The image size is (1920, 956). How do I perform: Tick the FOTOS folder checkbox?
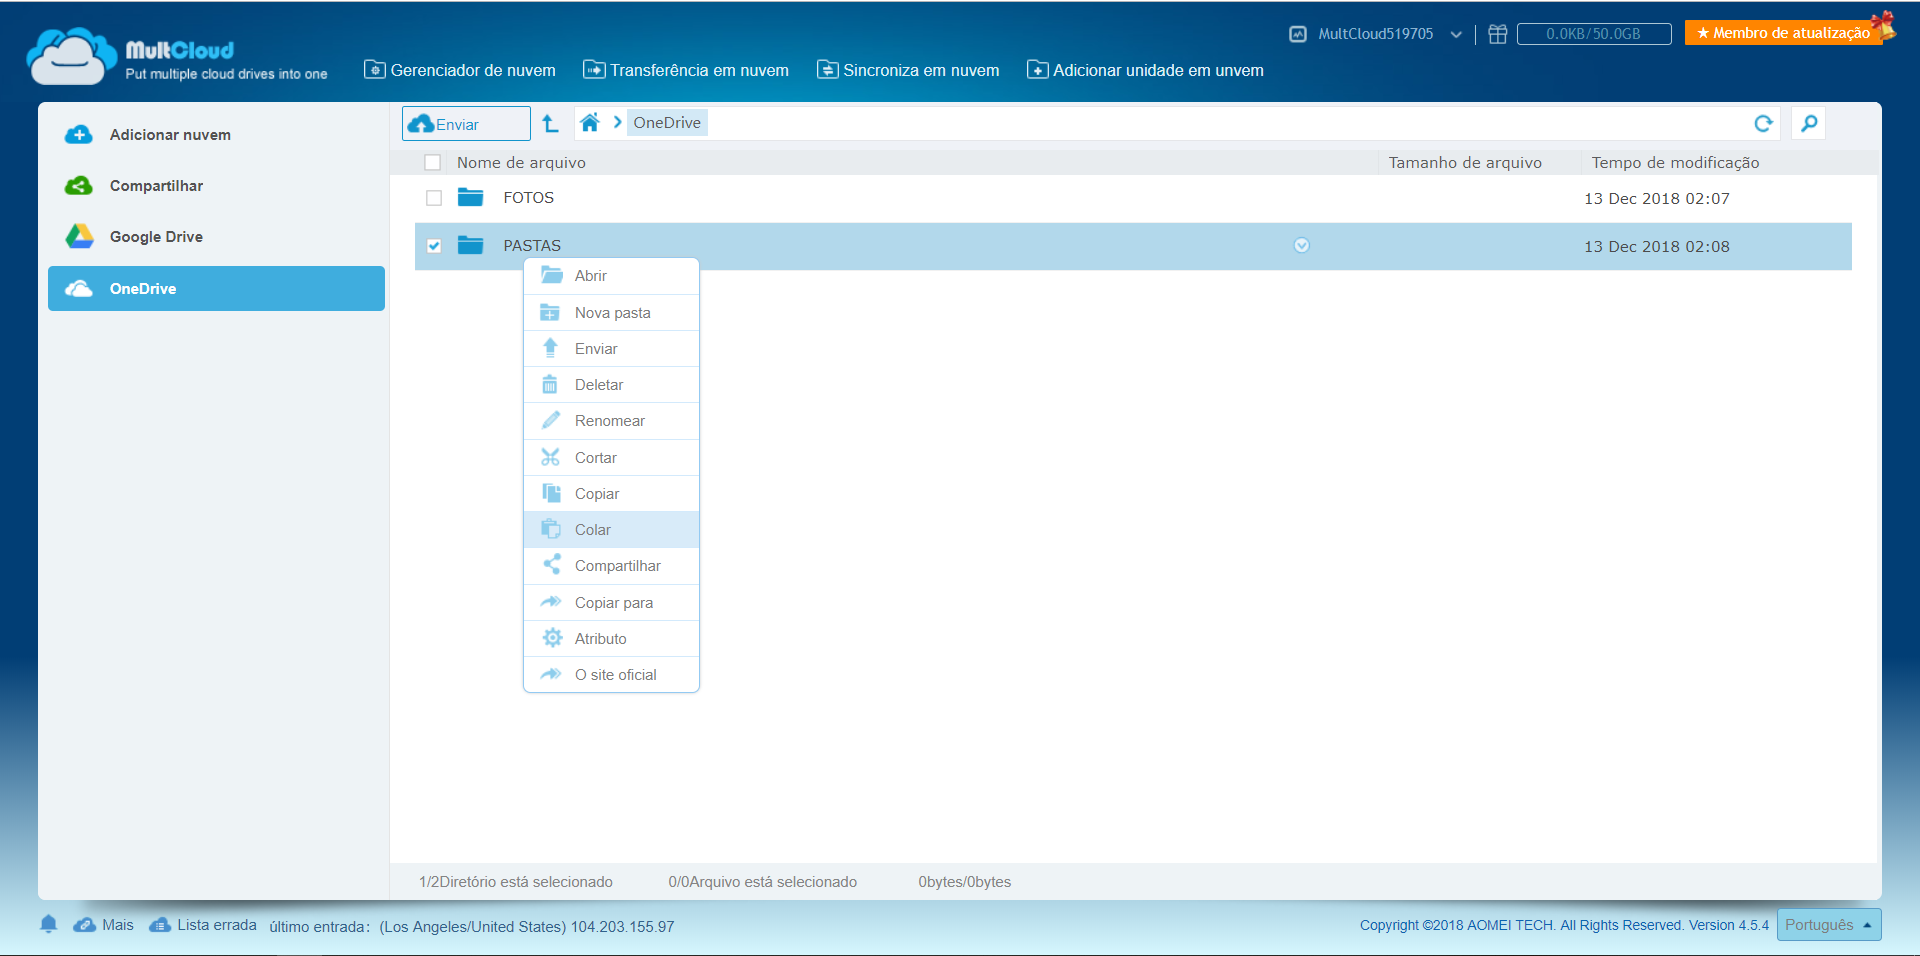pyautogui.click(x=434, y=198)
